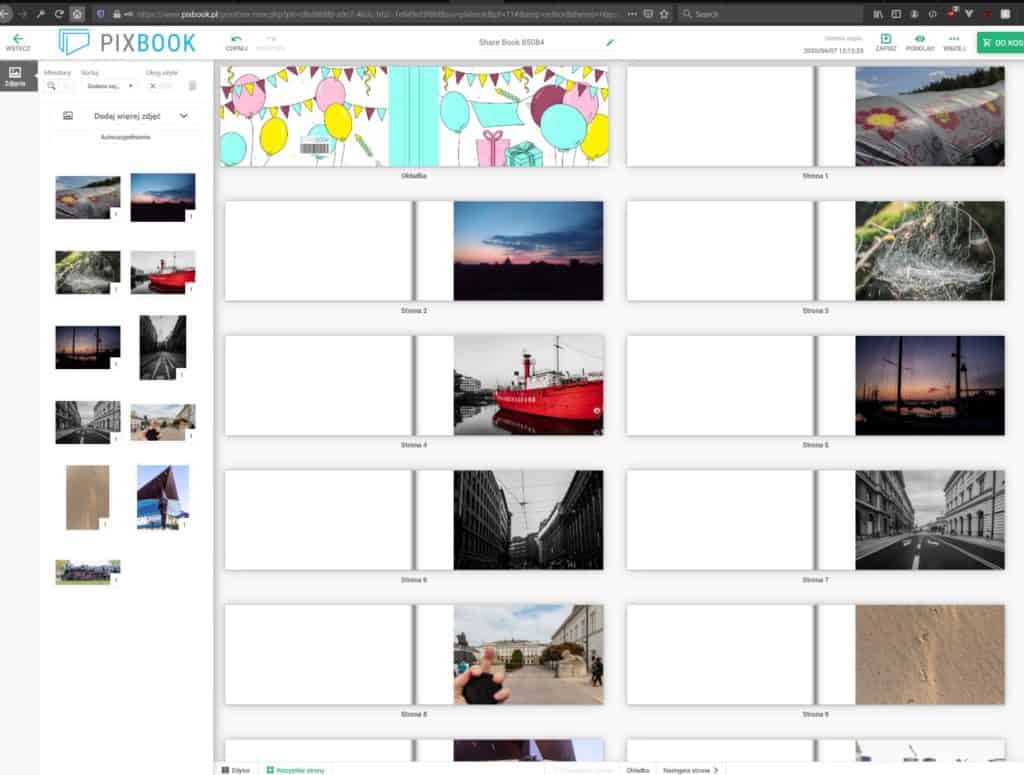
Task: Click the miniatures zoom magnifier icon
Action: pos(52,86)
